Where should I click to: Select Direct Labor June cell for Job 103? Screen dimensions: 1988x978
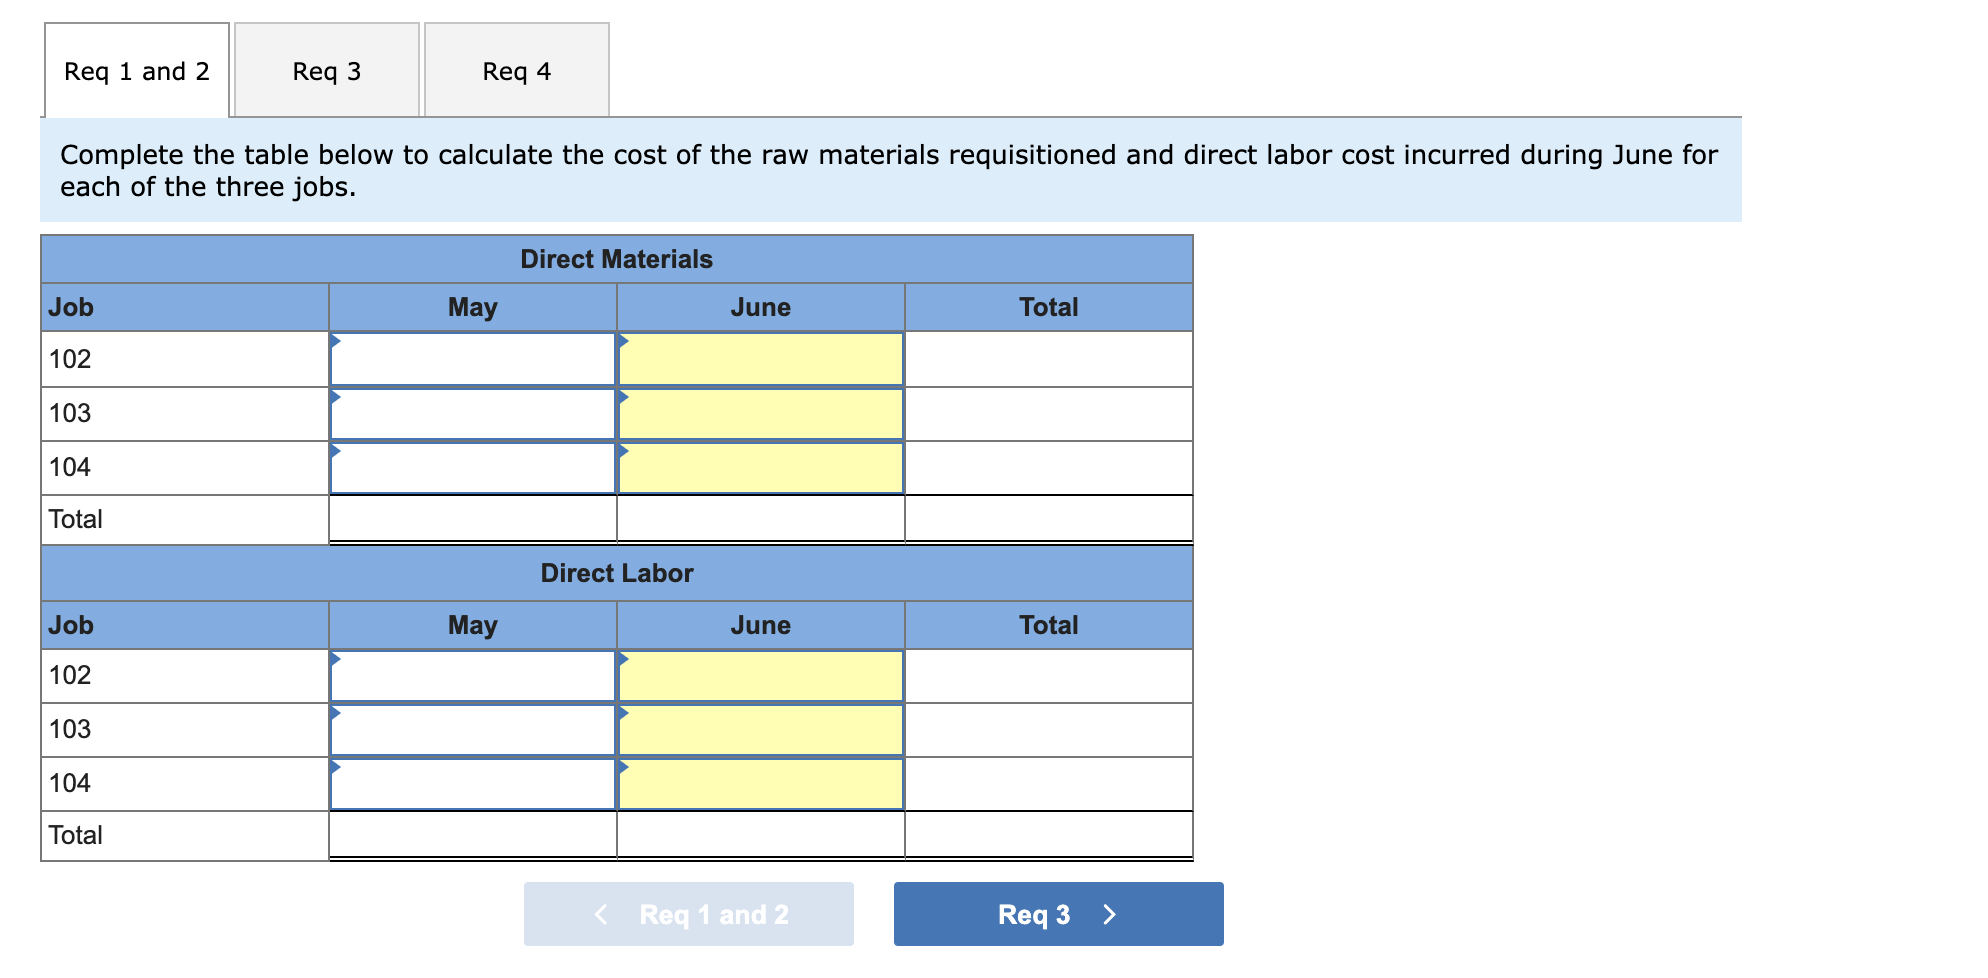tap(761, 730)
